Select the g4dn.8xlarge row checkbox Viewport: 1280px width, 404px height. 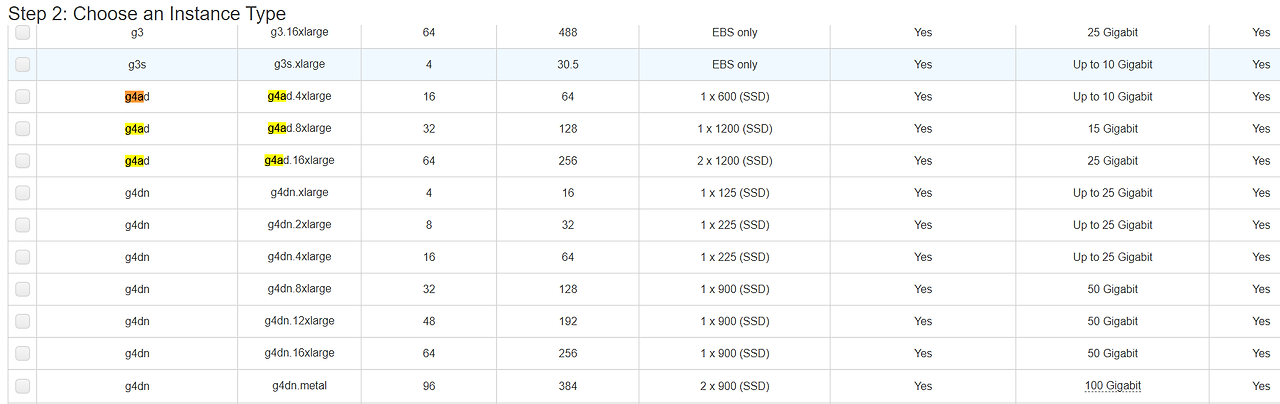22,289
